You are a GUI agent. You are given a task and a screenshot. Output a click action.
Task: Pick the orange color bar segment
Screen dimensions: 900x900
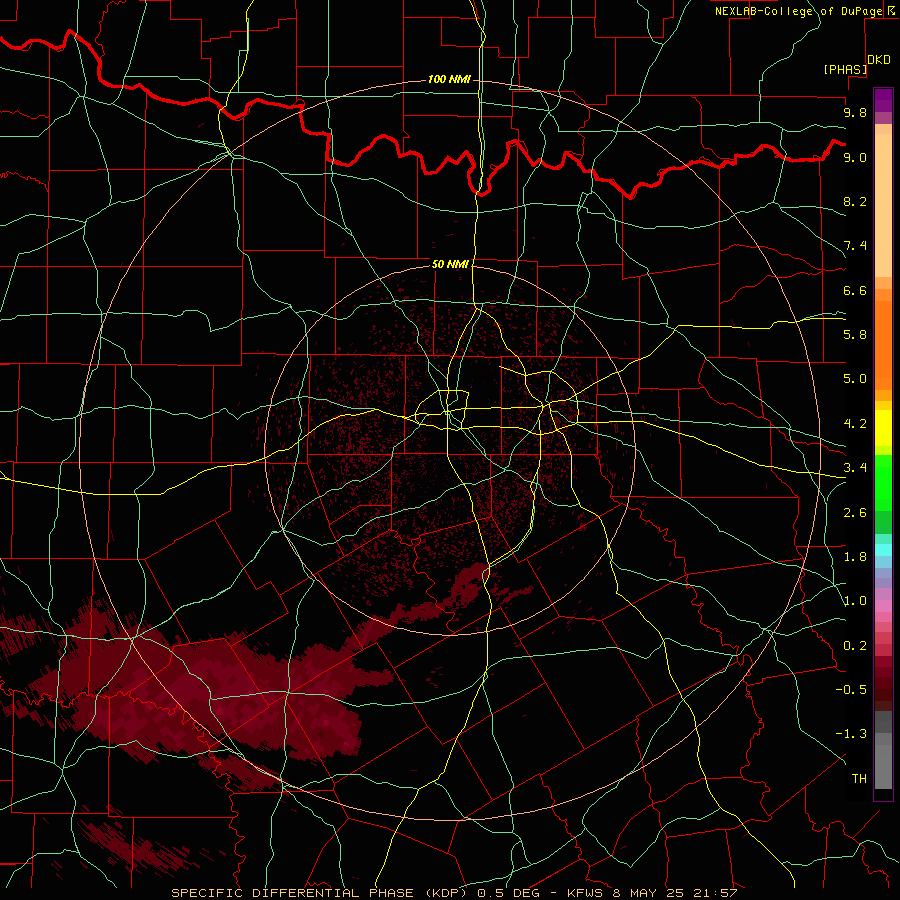[x=883, y=344]
